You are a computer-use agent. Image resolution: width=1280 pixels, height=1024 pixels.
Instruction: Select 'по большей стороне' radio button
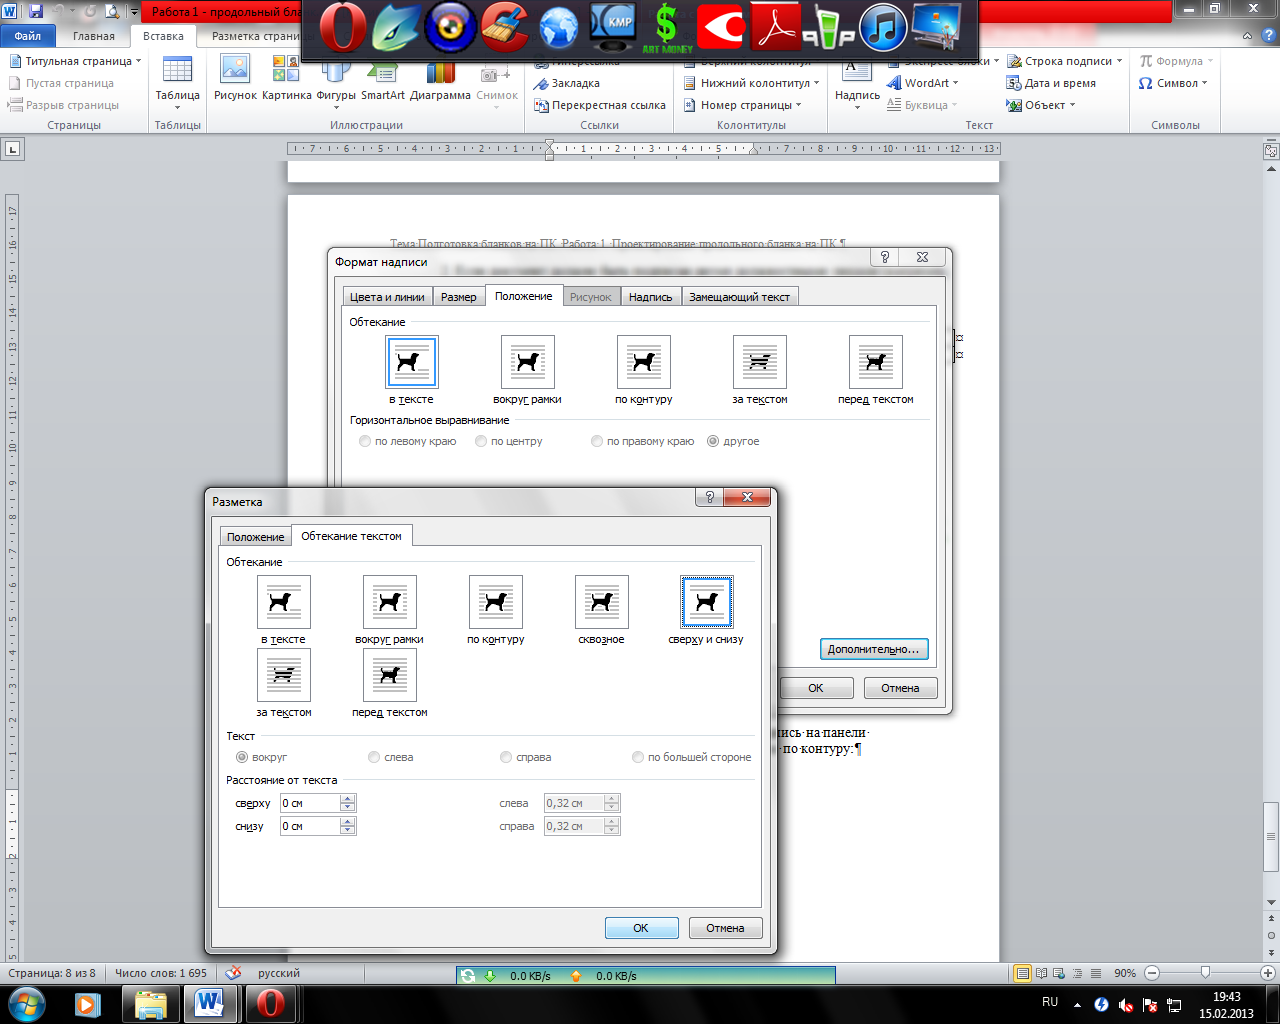pyautogui.click(x=638, y=757)
